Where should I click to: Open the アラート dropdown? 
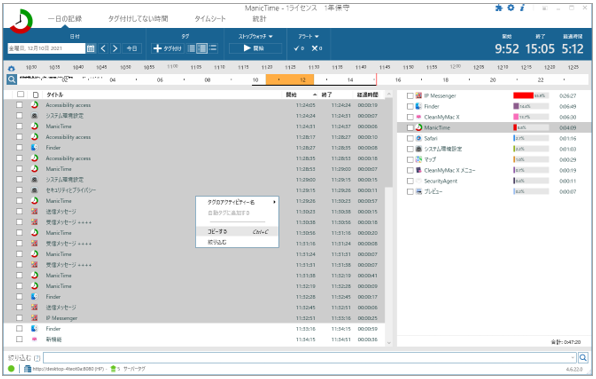point(308,36)
